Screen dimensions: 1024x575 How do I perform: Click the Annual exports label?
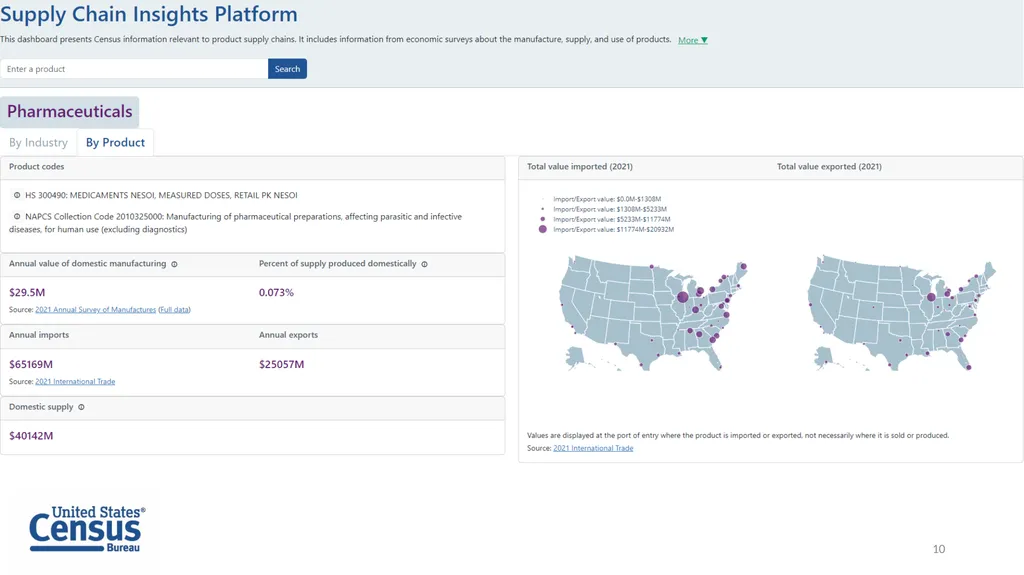(288, 335)
